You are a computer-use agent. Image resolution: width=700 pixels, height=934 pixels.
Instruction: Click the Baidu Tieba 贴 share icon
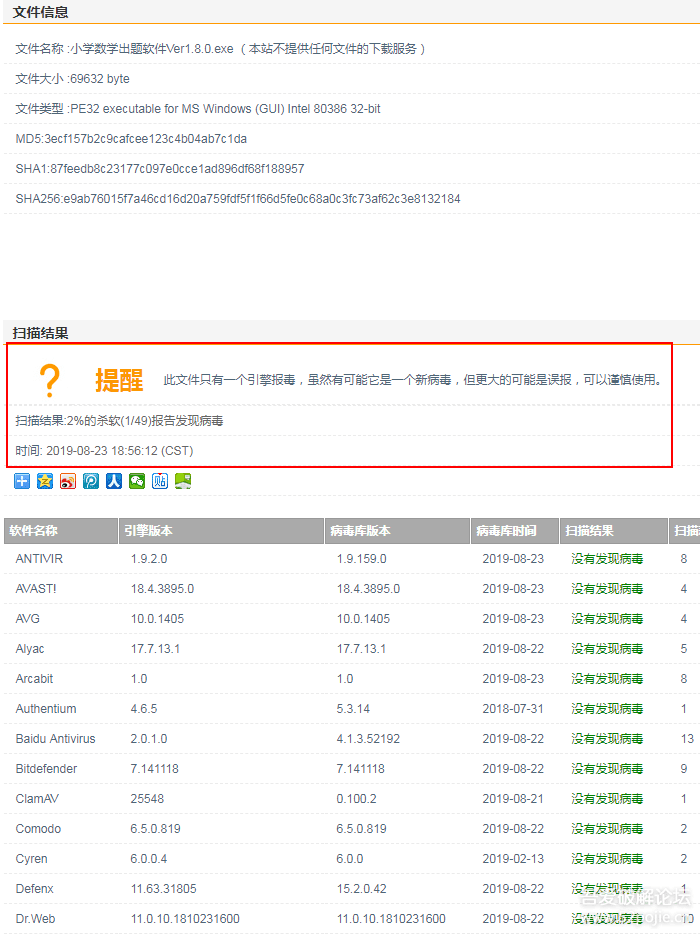(160, 481)
